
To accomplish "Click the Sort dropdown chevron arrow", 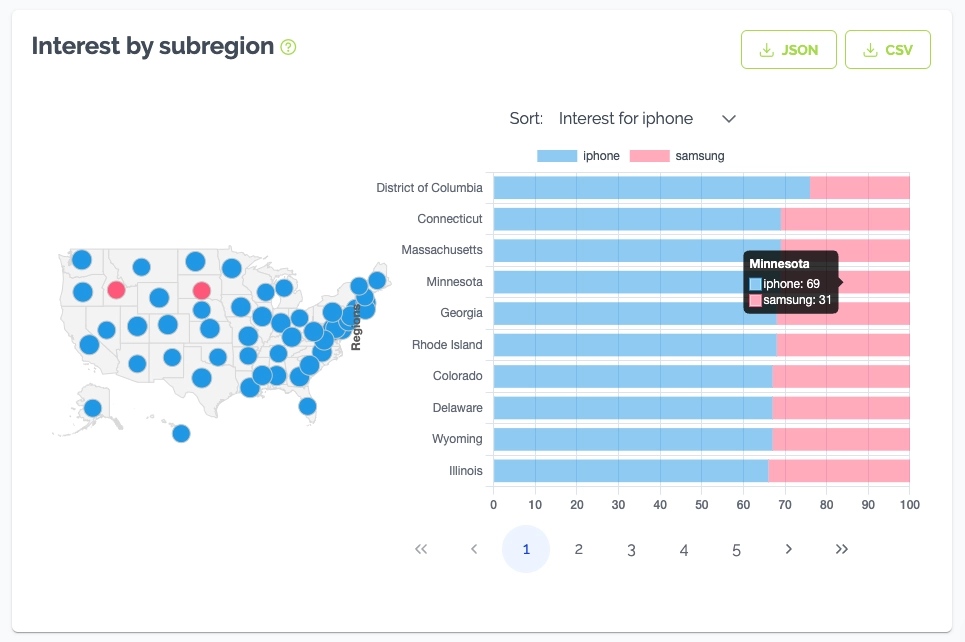I will 729,119.
